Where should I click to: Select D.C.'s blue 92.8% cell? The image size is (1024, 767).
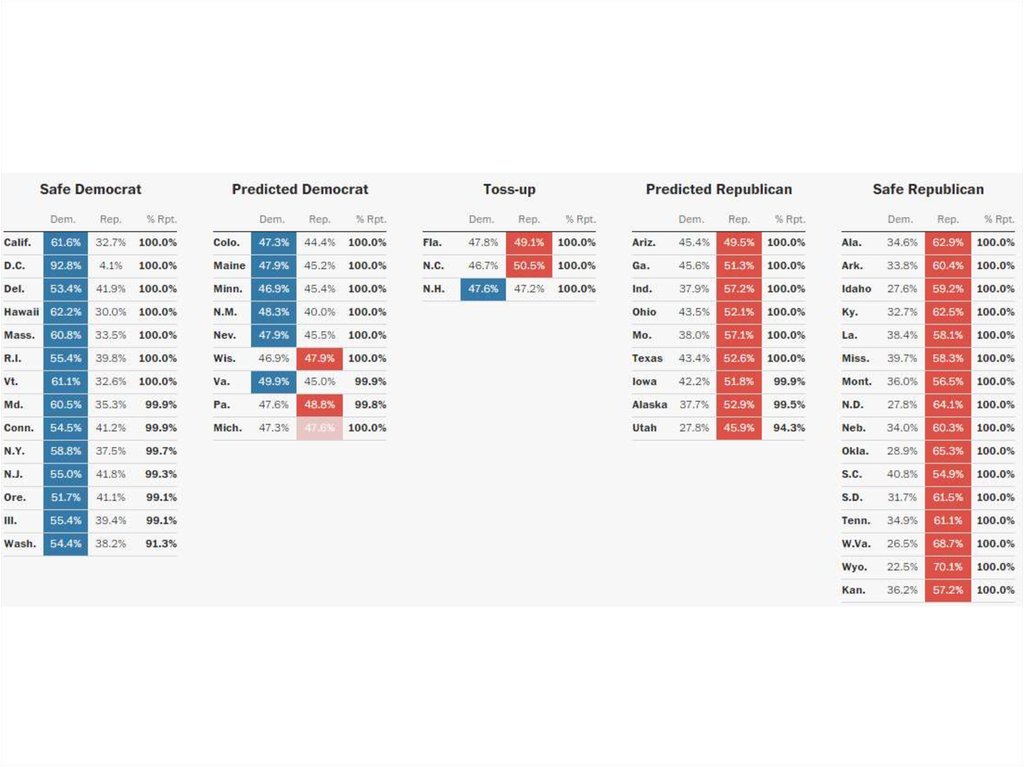(x=66, y=265)
